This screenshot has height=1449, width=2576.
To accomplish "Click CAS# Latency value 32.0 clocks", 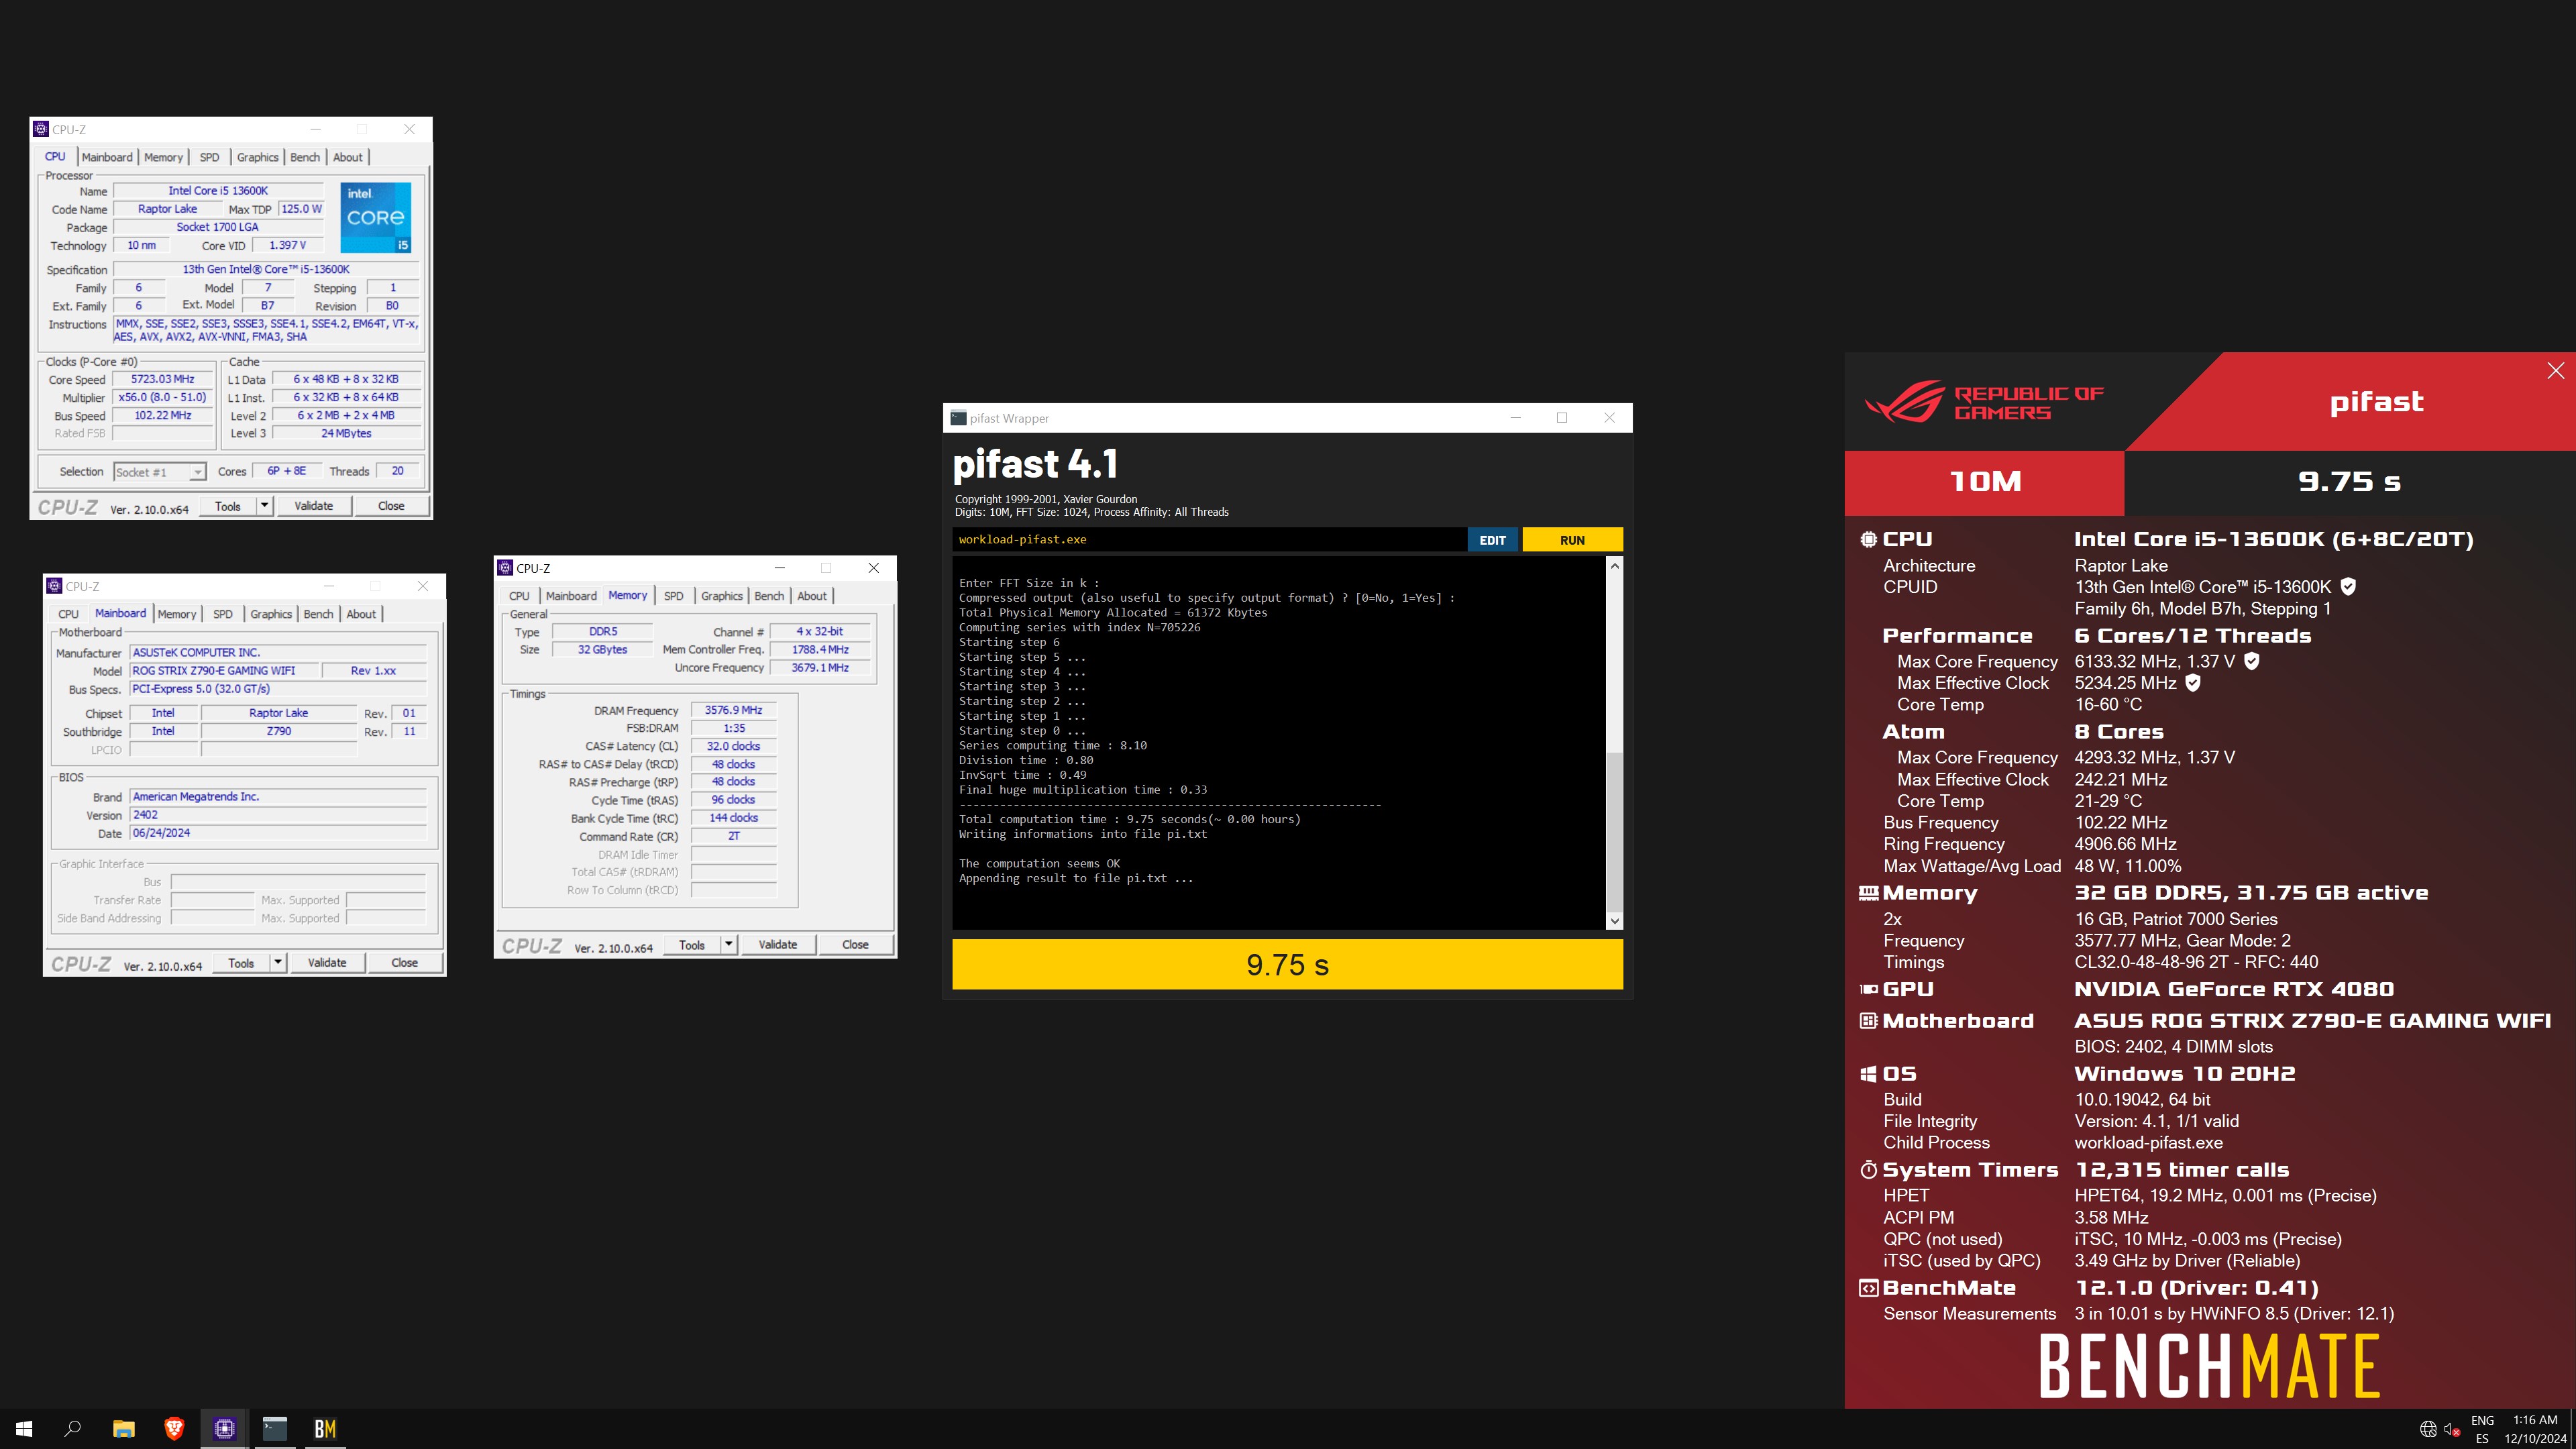I will 733,746.
